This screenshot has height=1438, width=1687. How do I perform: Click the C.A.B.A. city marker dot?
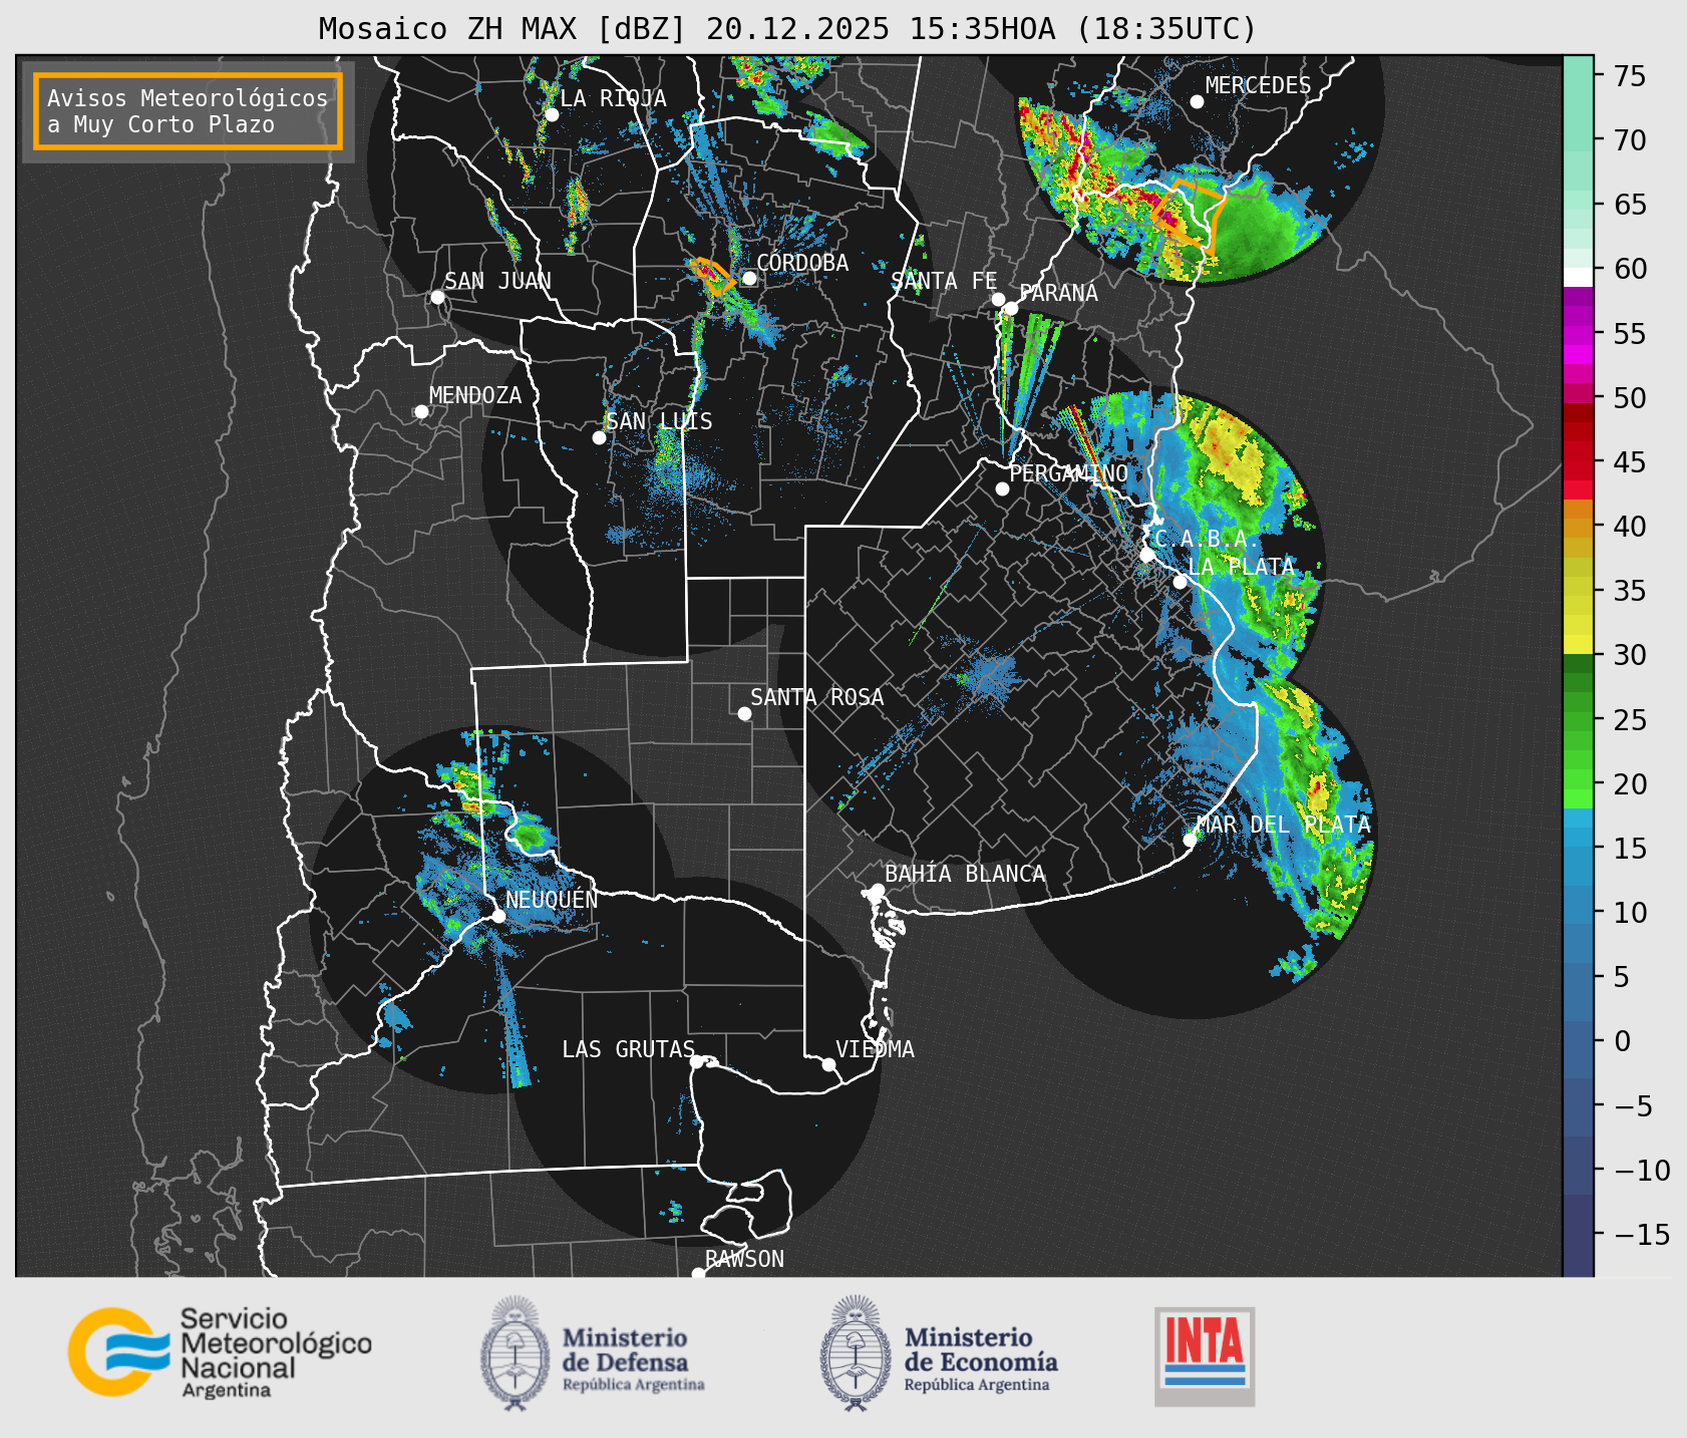pos(1147,555)
